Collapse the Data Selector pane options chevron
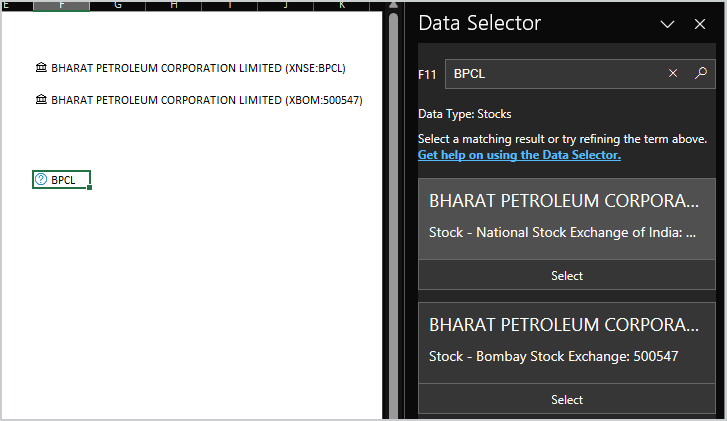 (x=667, y=24)
